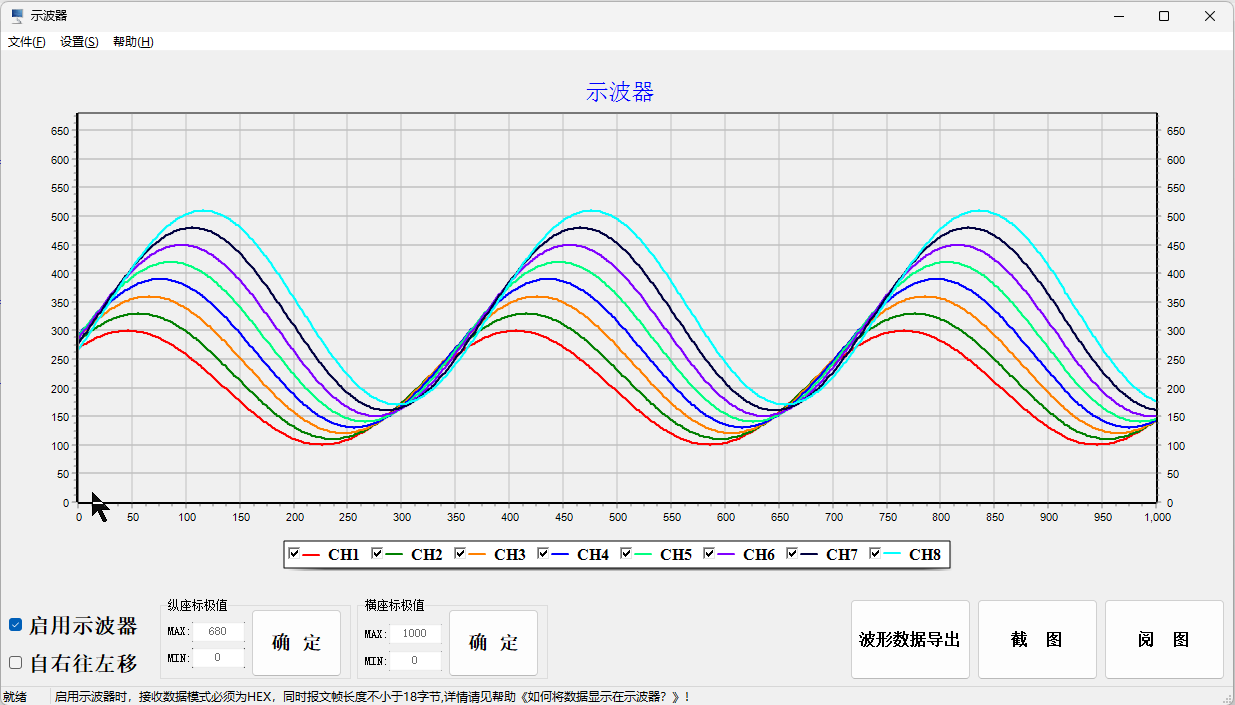
Task: Click the red CH1 legend line swatch
Action: [x=311, y=555]
